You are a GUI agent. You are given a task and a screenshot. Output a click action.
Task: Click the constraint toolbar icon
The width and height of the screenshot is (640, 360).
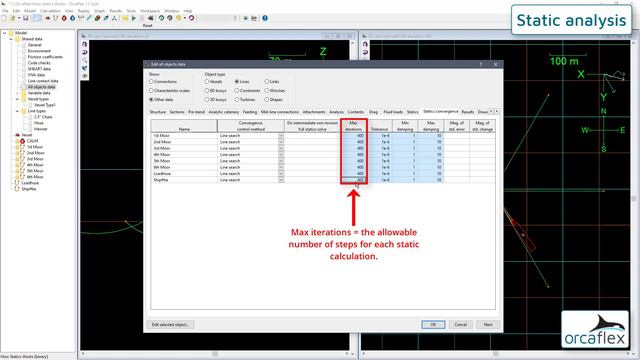(106, 18)
